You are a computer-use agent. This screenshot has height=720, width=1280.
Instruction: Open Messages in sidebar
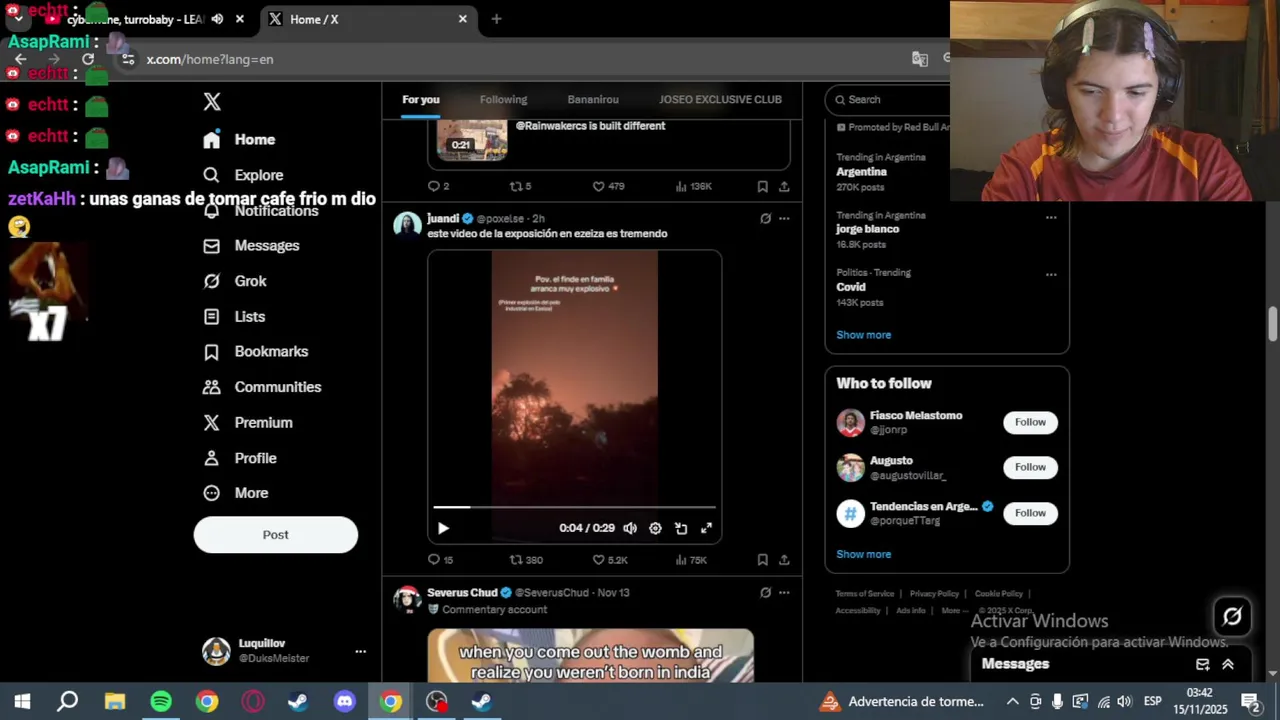[251, 246]
